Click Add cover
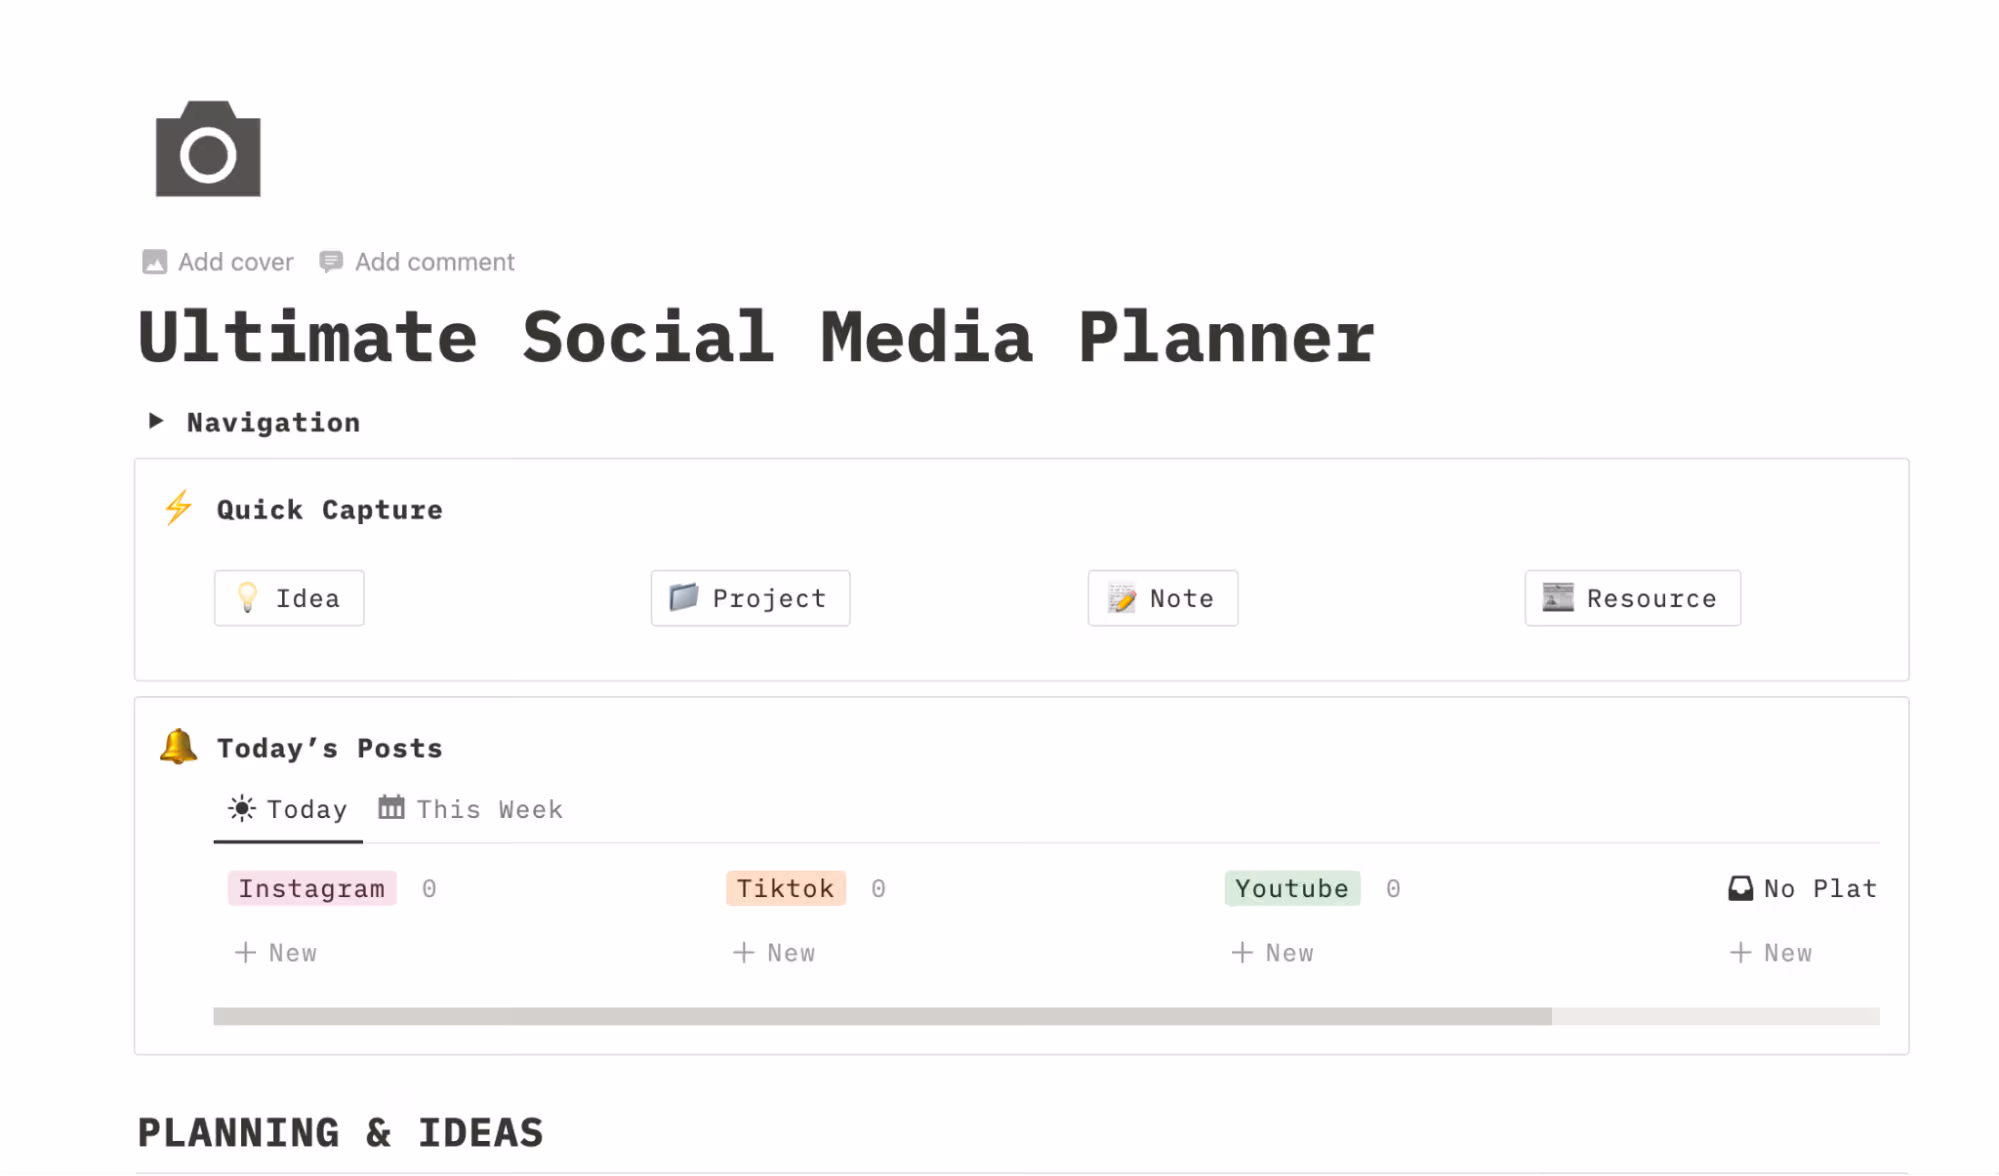 tap(234, 261)
